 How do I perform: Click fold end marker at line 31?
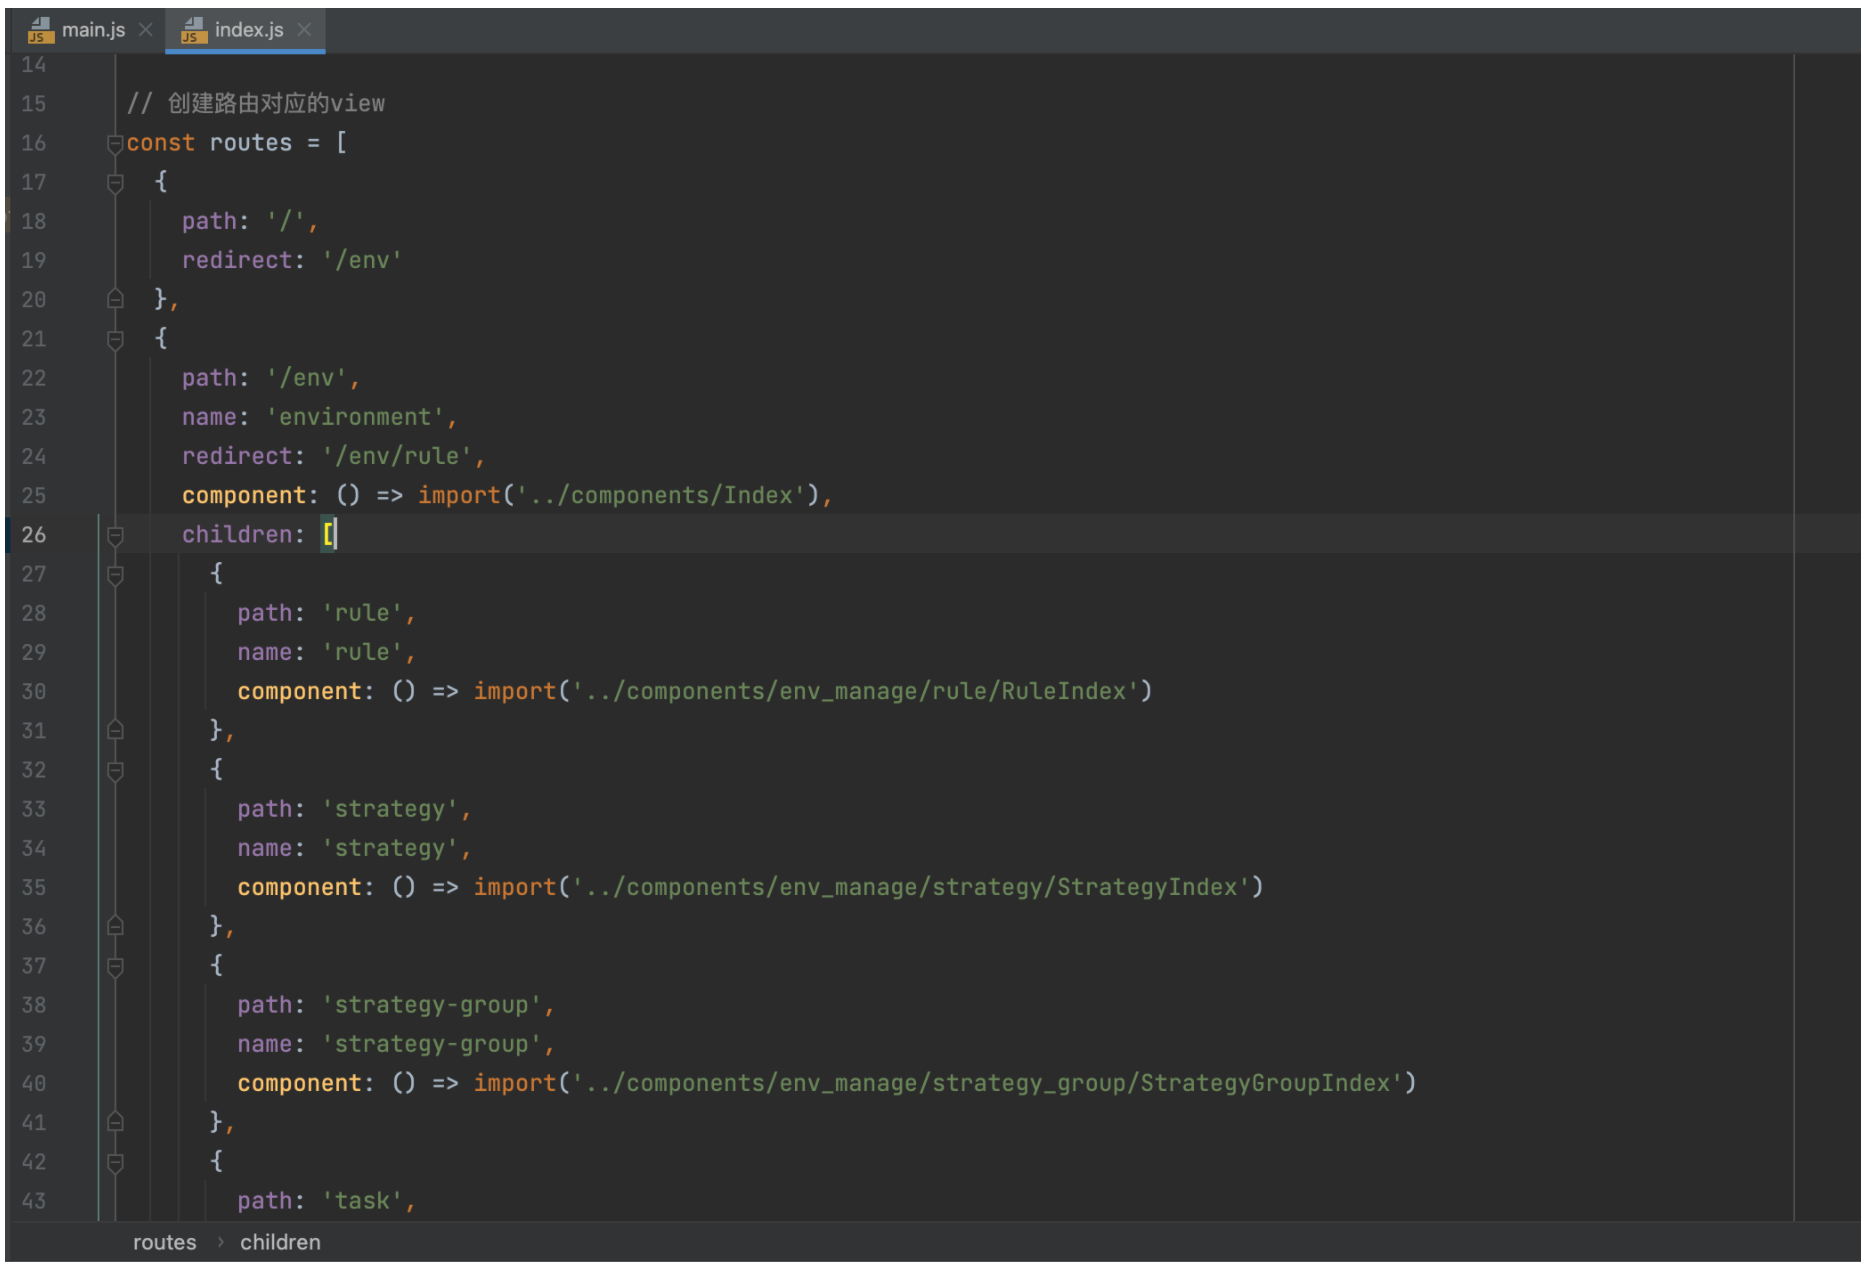115,730
